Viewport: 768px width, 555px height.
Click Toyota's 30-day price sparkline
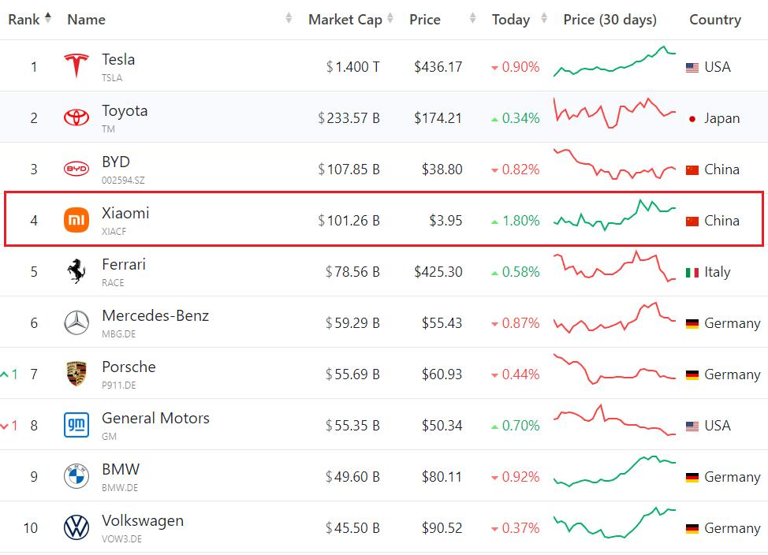click(615, 113)
